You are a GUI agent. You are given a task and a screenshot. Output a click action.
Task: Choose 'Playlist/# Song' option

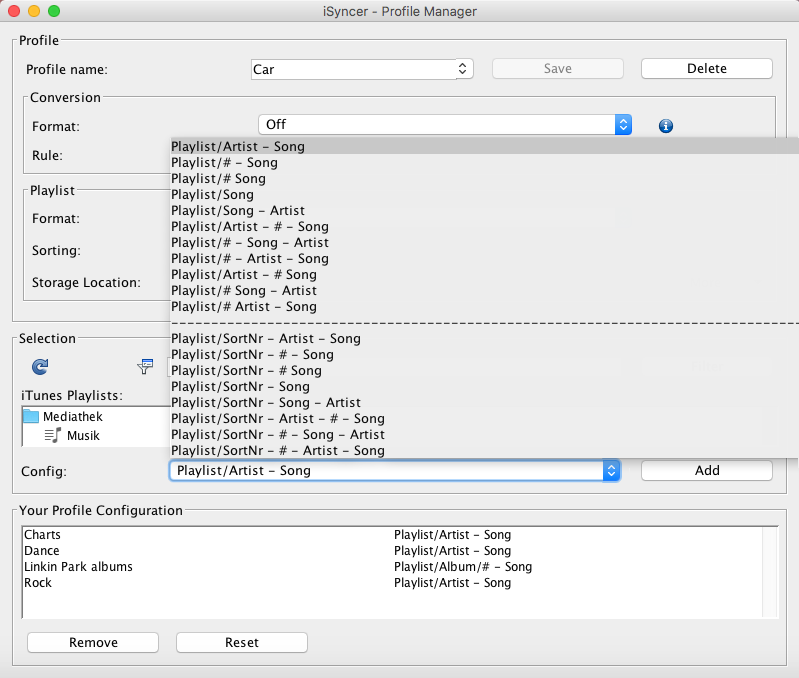484,178
